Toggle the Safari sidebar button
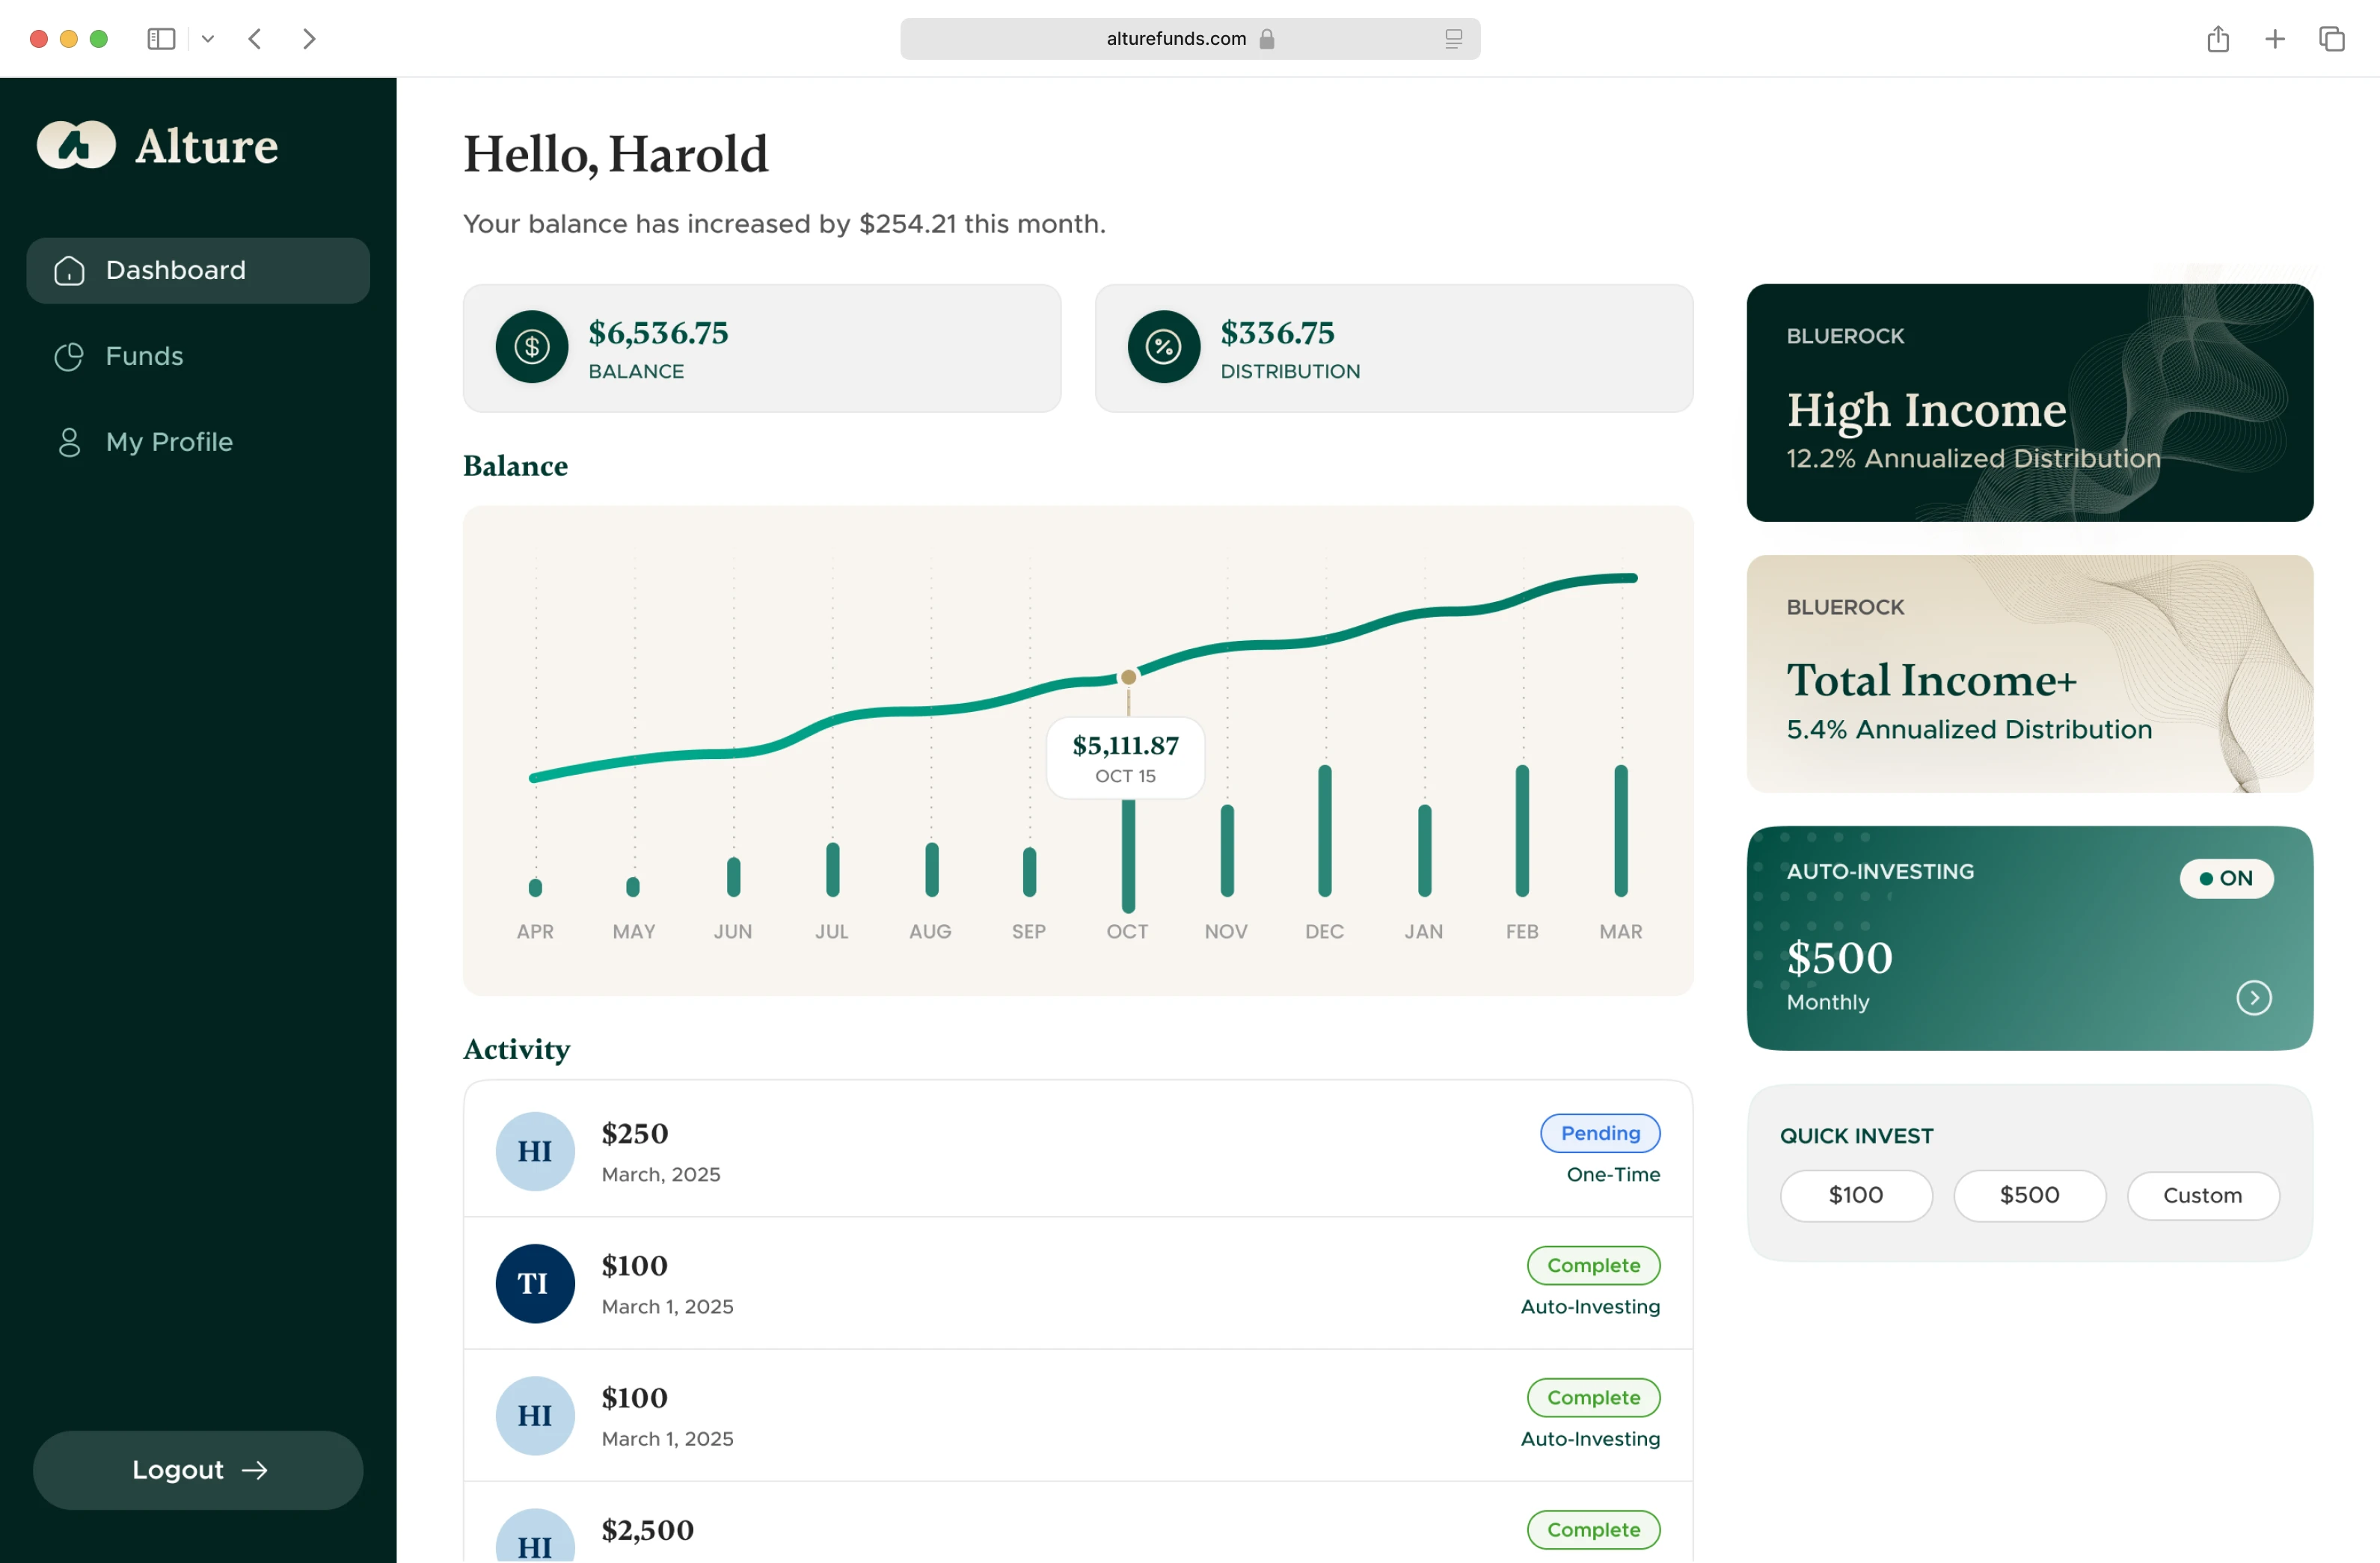This screenshot has height=1563, width=2380. tap(161, 39)
